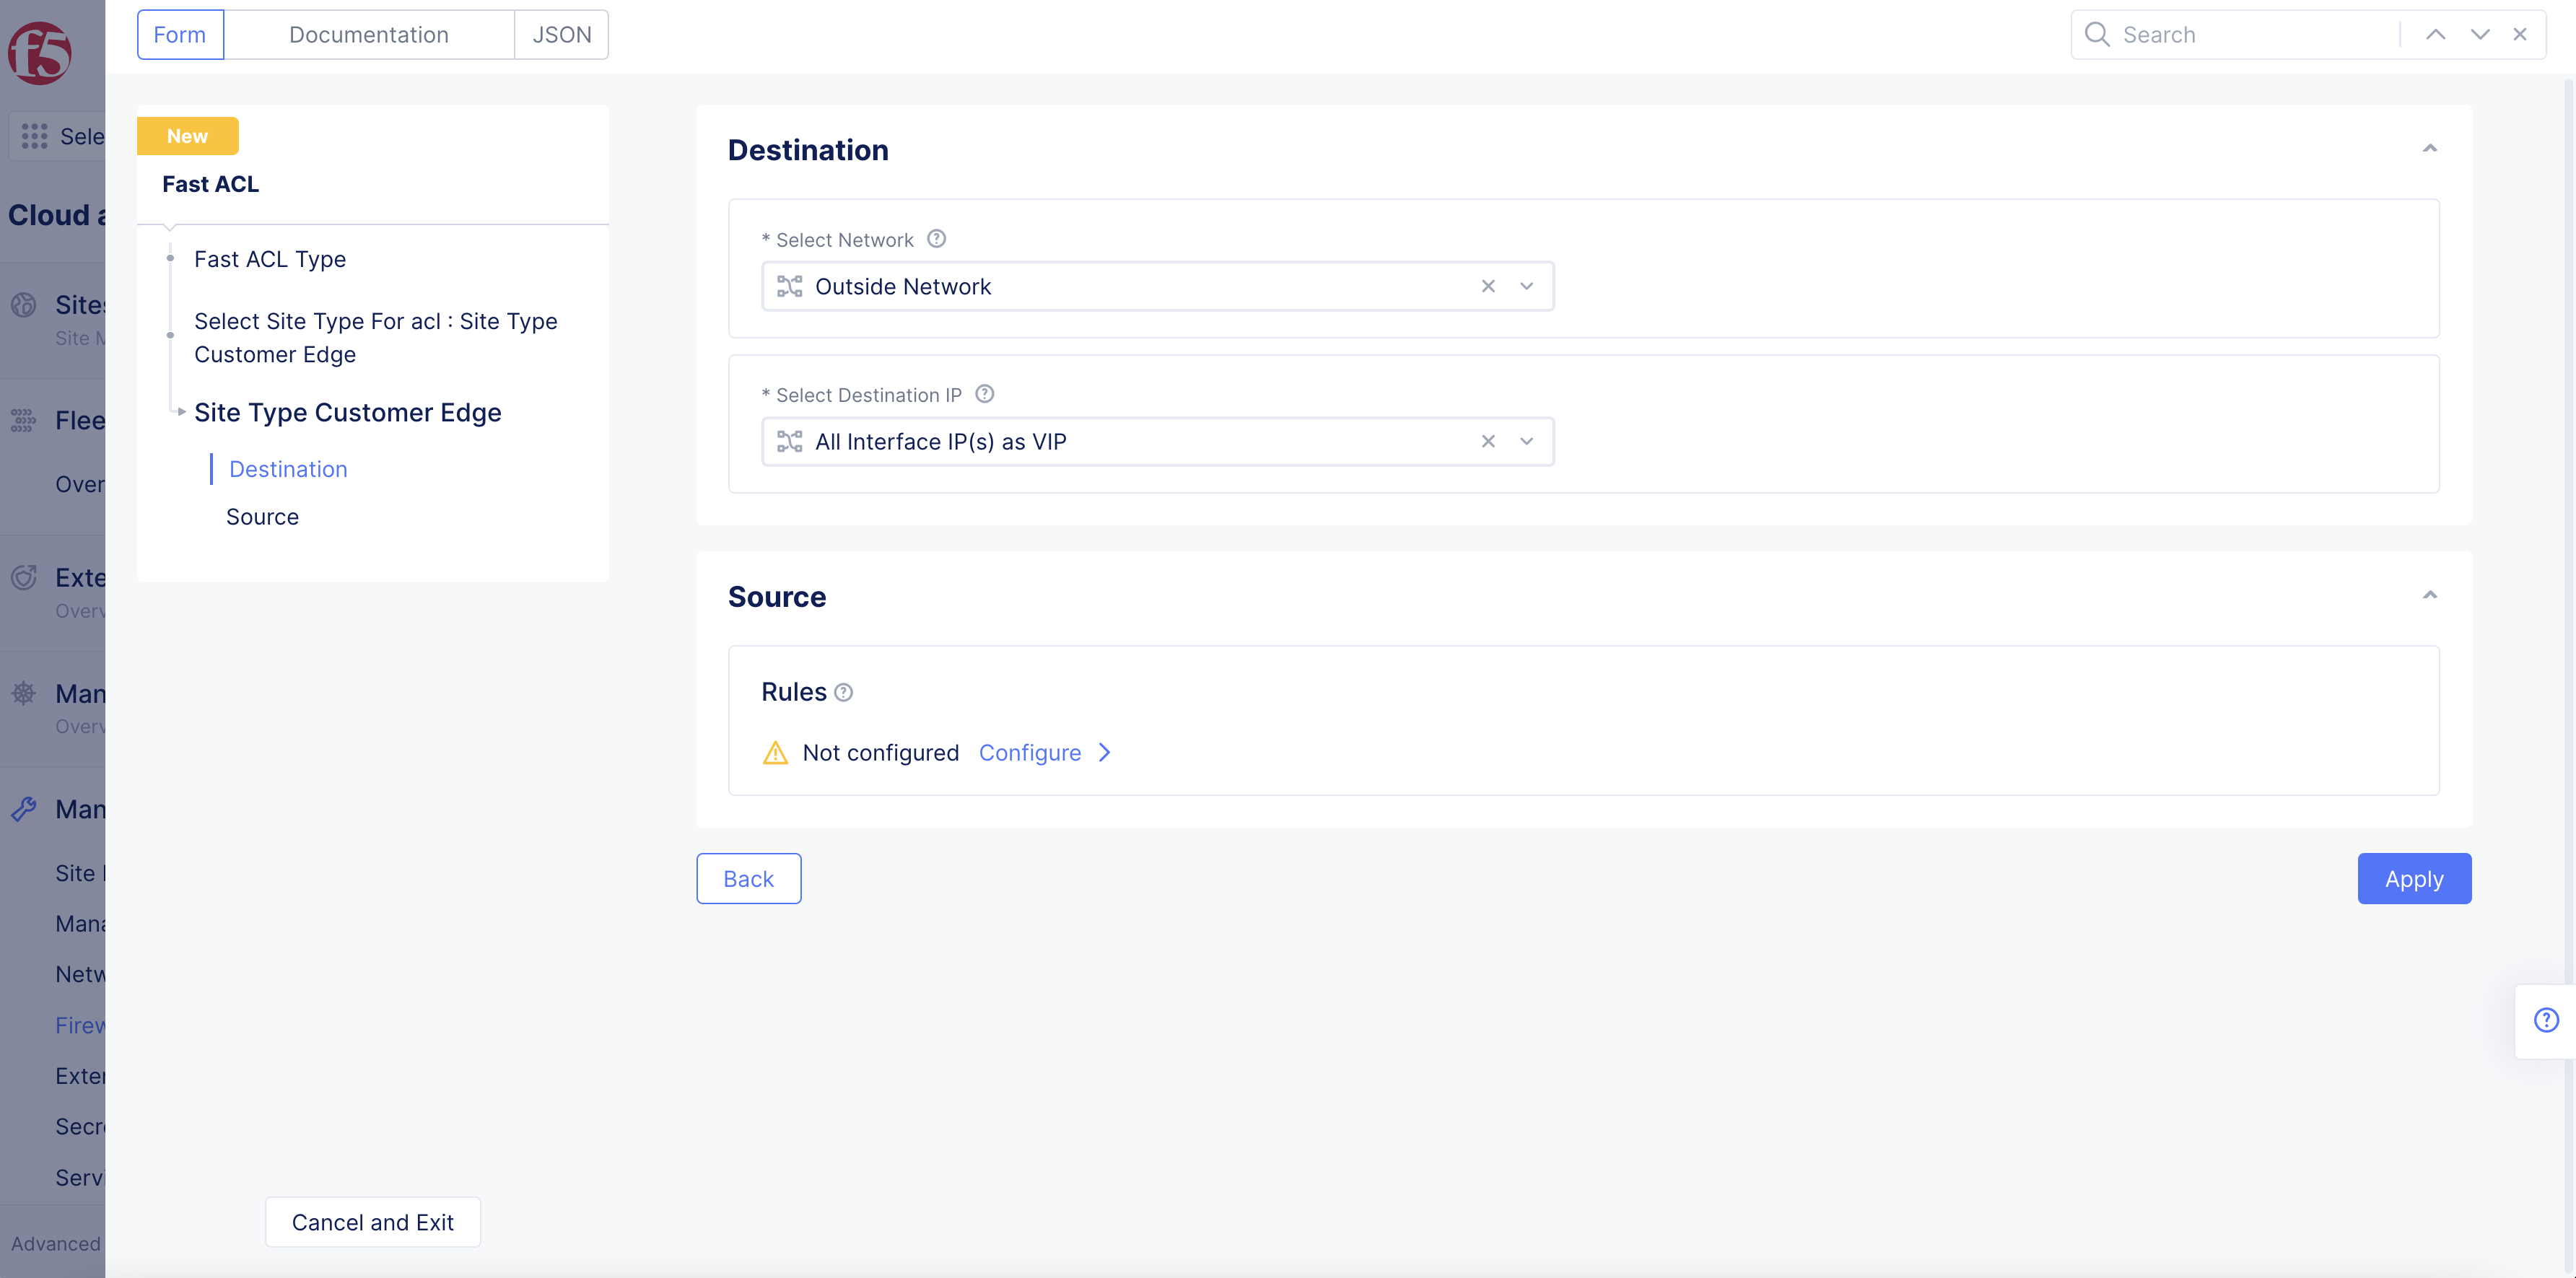This screenshot has width=2576, height=1278.
Task: Open the Select Network dropdown
Action: (x=1527, y=286)
